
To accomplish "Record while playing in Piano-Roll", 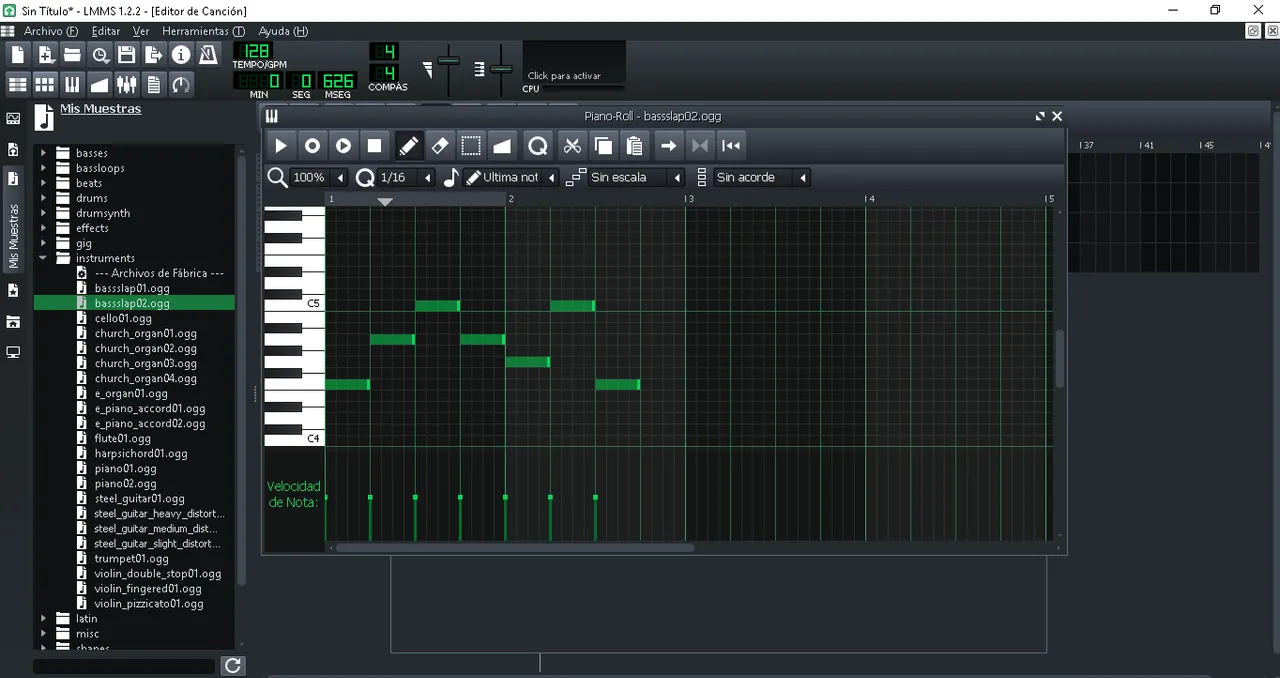I will 343,146.
